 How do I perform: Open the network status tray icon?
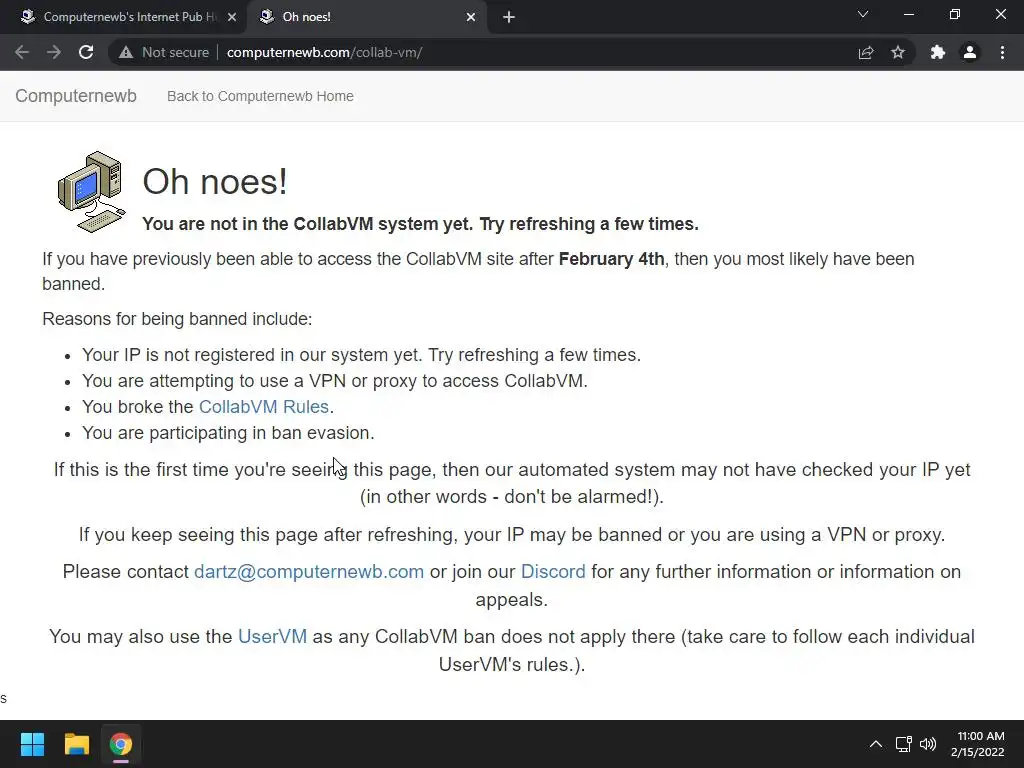[x=903, y=744]
